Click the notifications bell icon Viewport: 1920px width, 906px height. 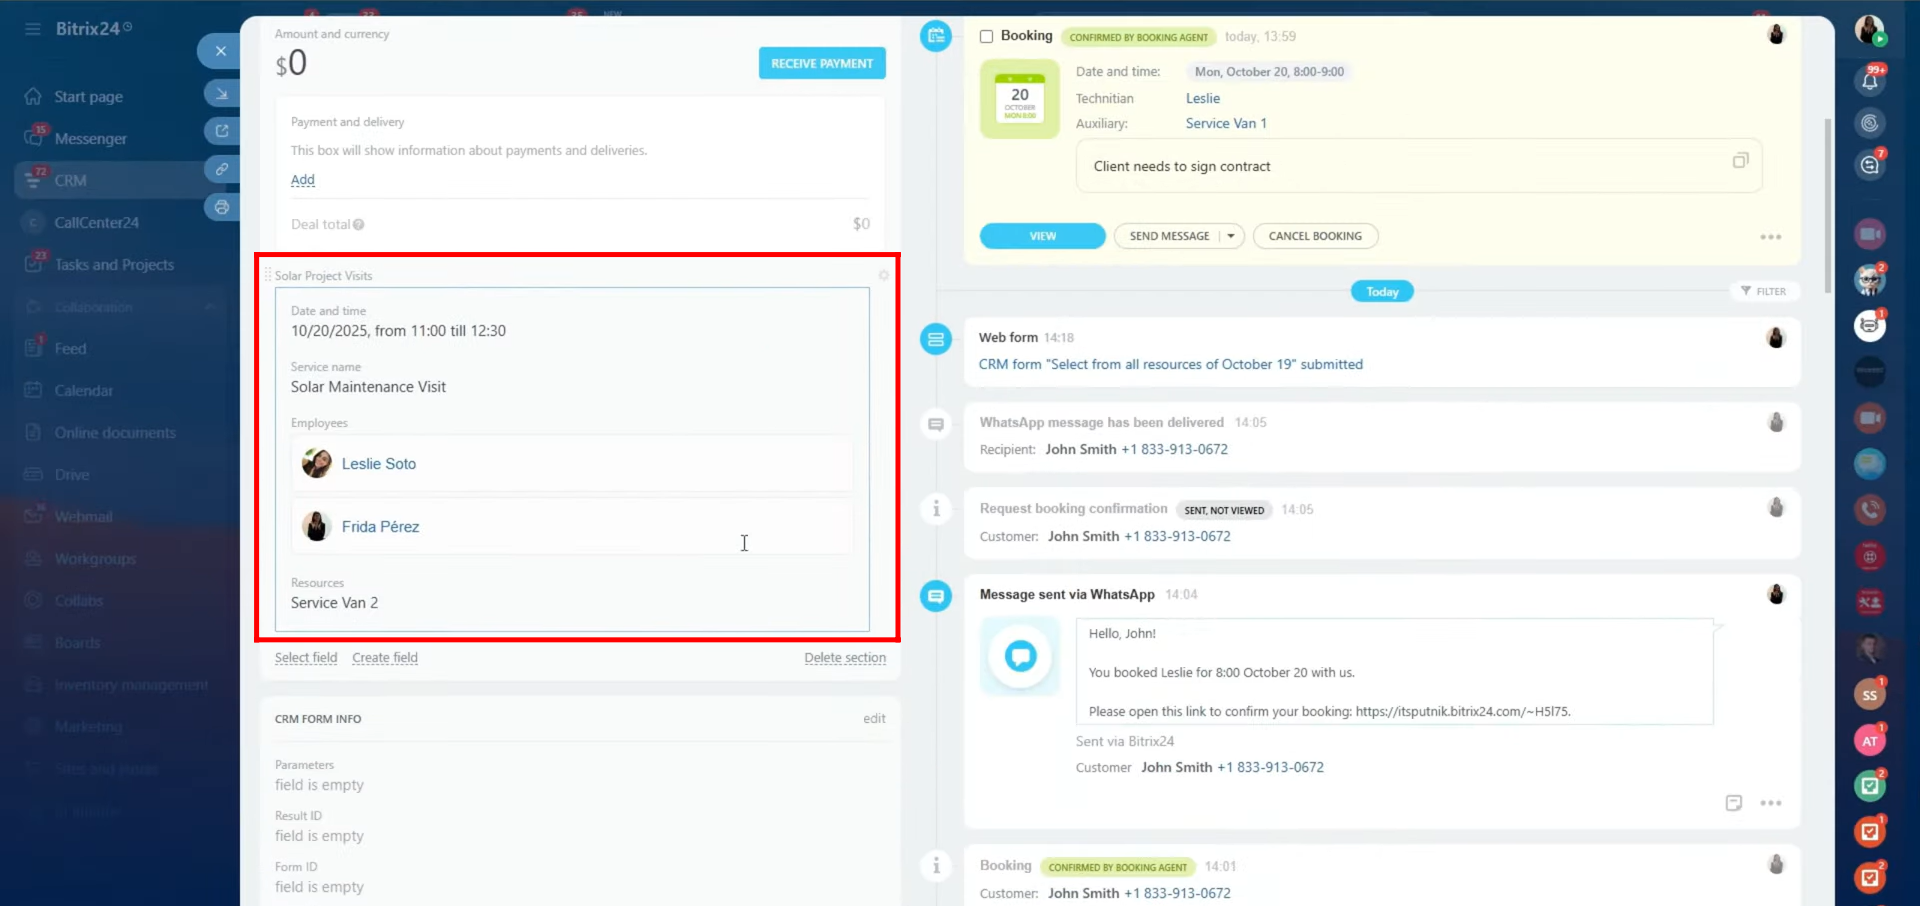(1869, 81)
